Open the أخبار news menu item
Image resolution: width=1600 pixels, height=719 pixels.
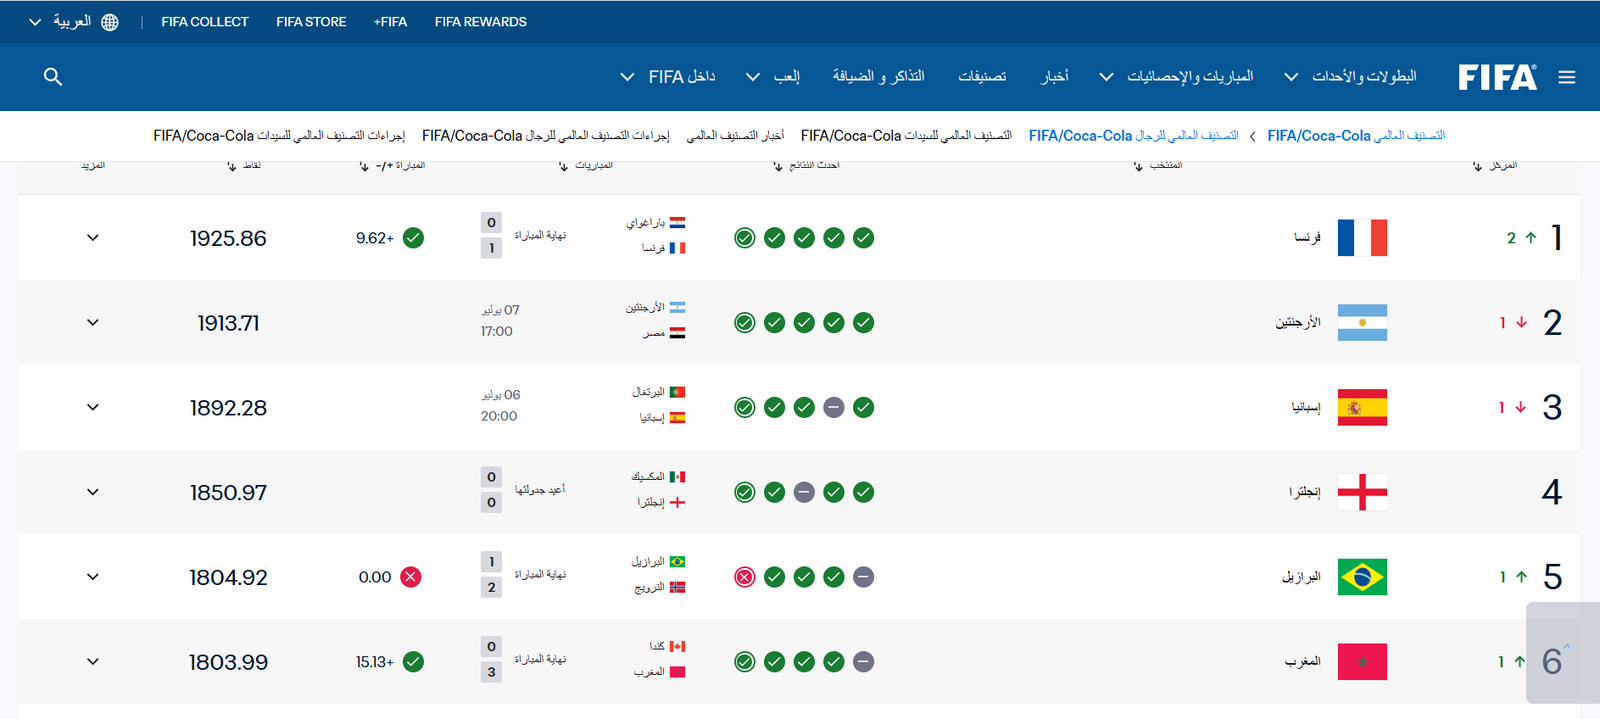point(1054,77)
